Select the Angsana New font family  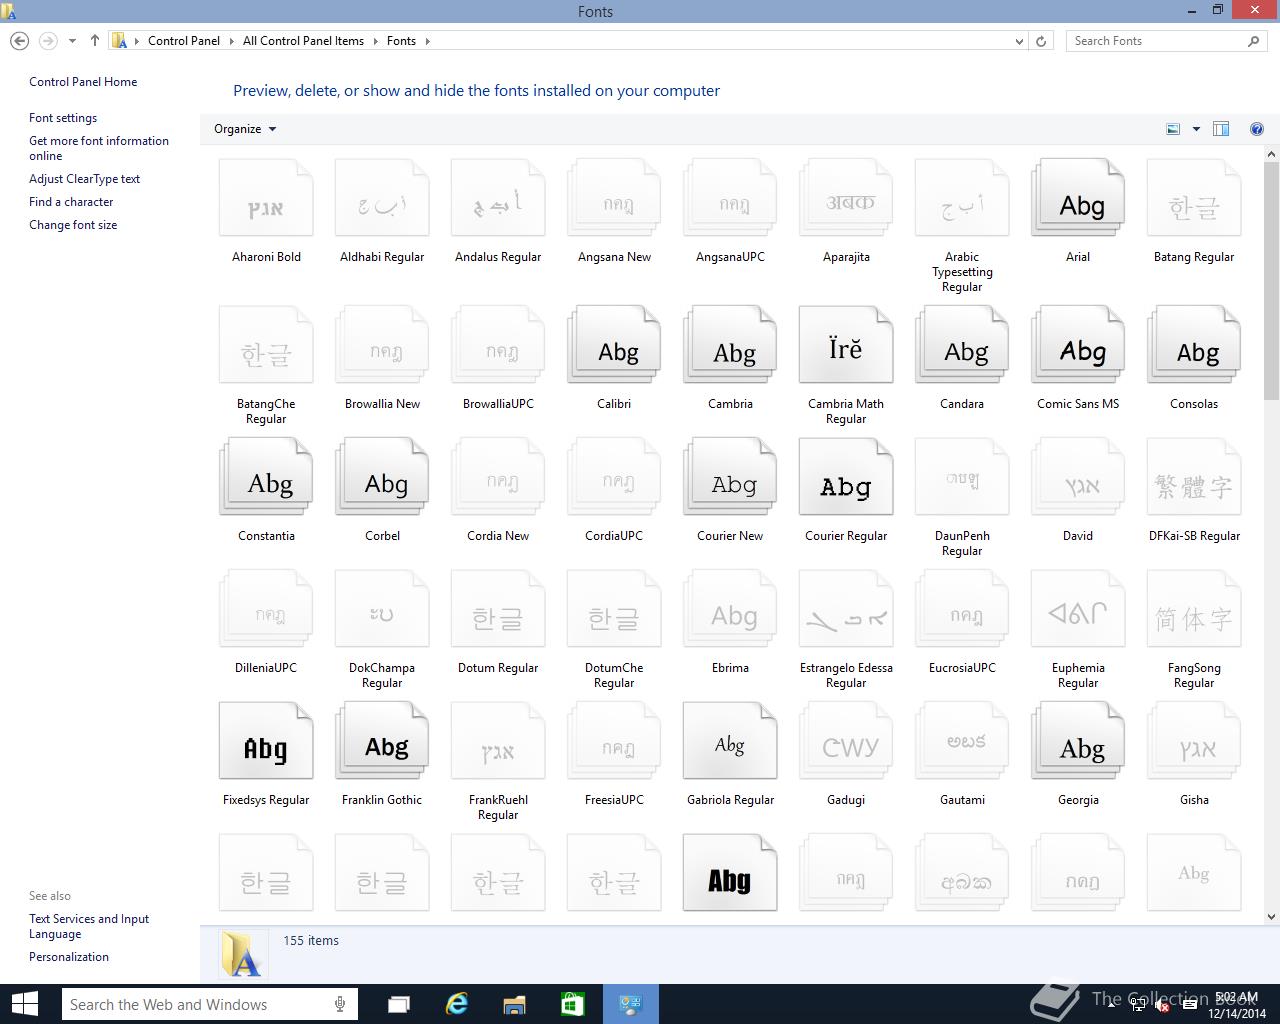614,200
